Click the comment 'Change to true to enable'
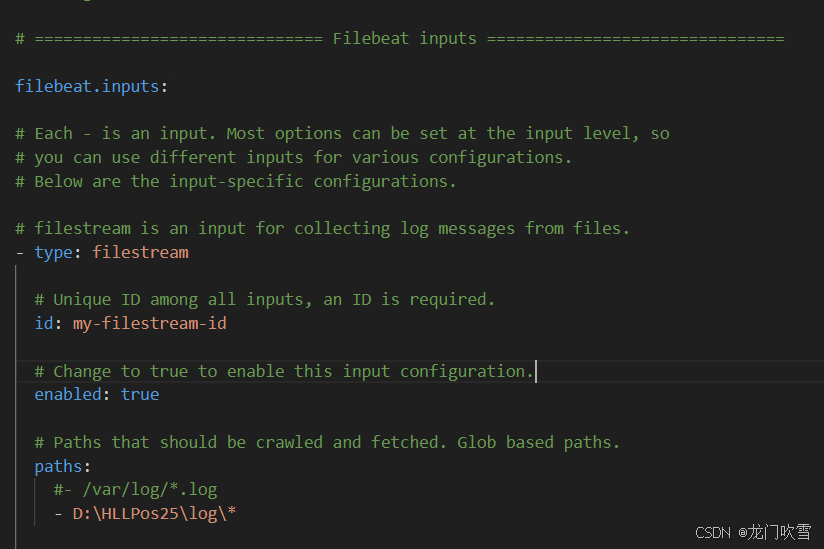 [284, 371]
